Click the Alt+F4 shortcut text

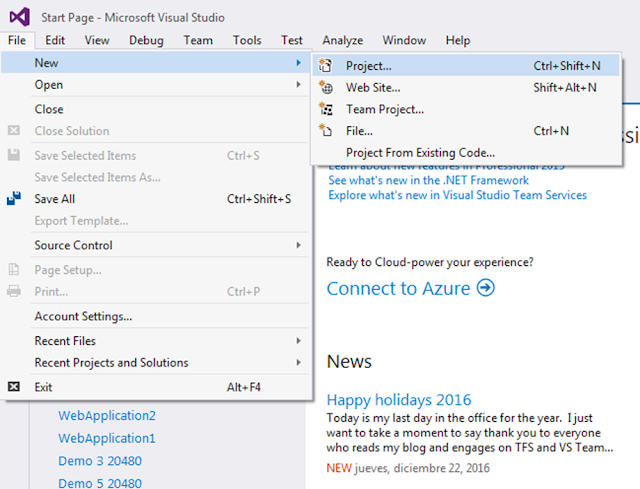pos(244,387)
